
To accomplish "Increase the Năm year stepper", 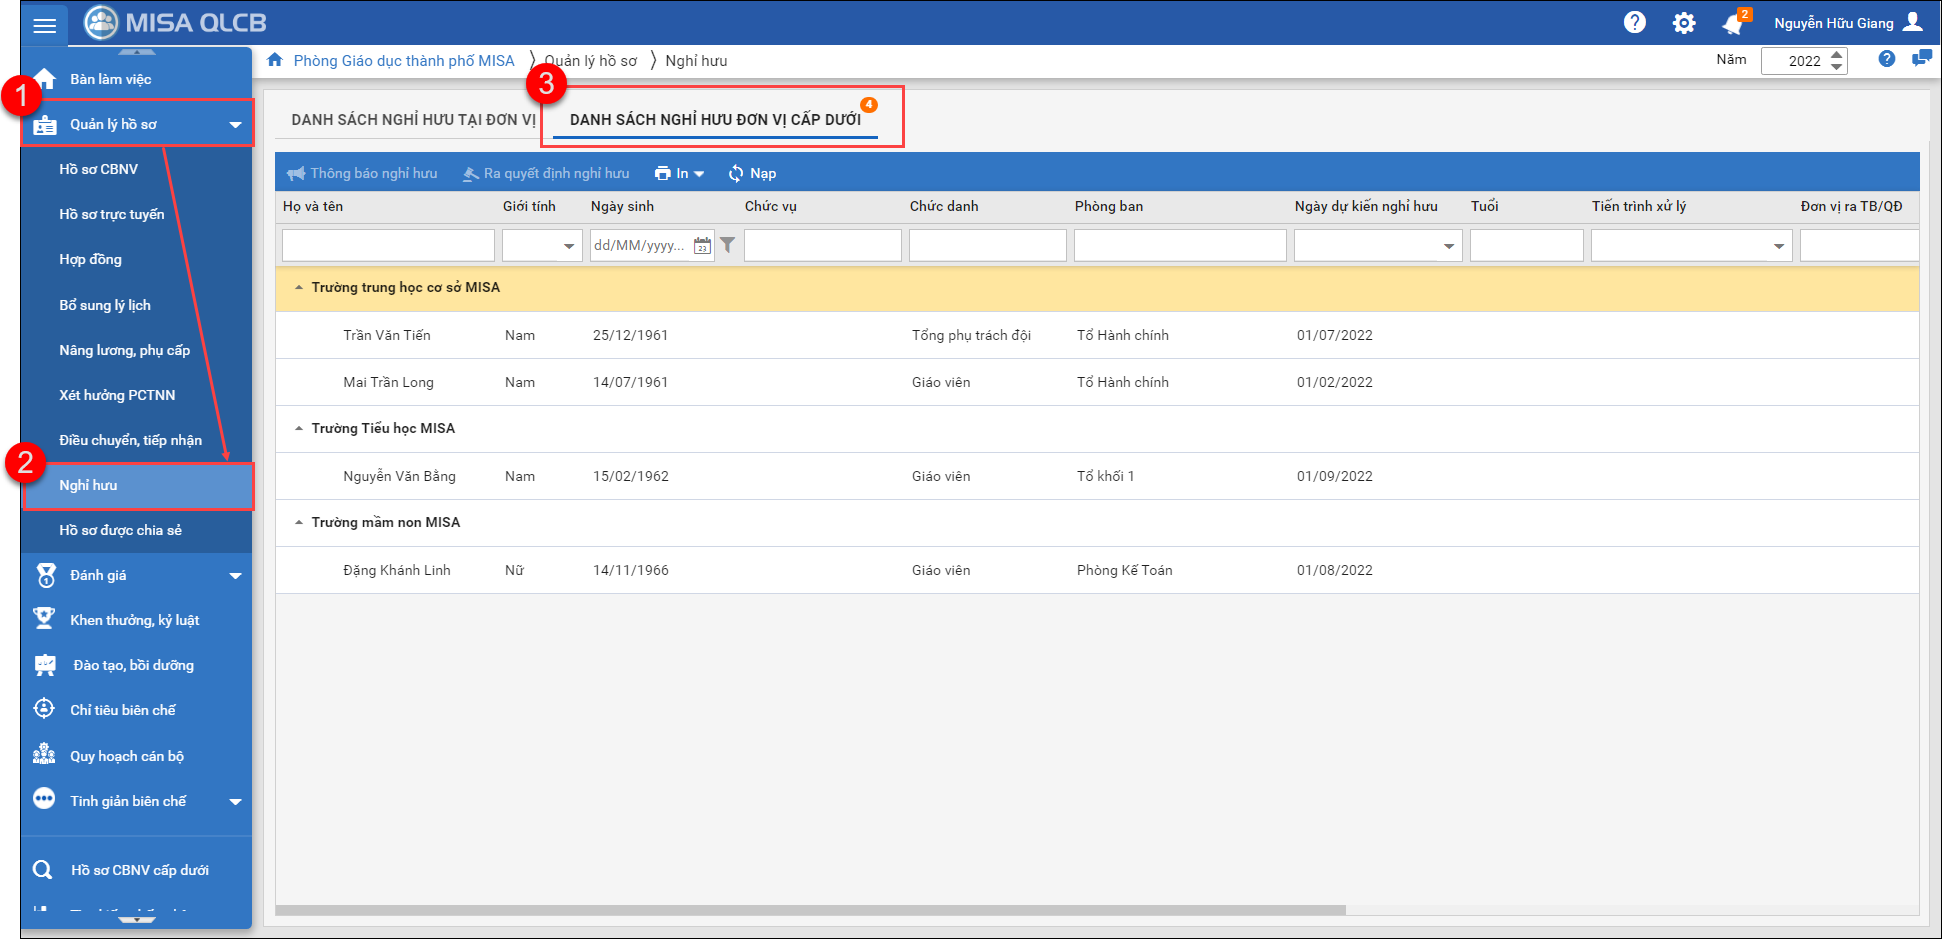I will tap(1836, 55).
